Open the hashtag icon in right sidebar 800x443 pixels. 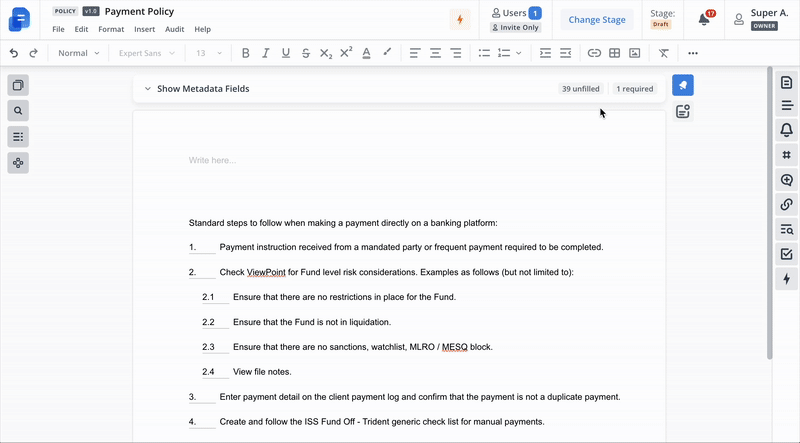coord(786,155)
